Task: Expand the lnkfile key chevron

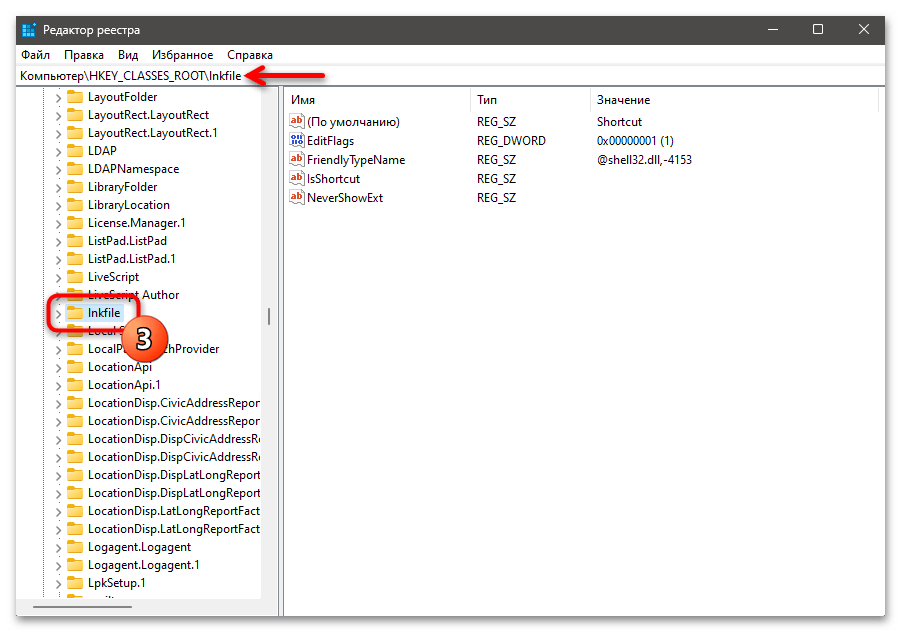Action: coord(57,313)
